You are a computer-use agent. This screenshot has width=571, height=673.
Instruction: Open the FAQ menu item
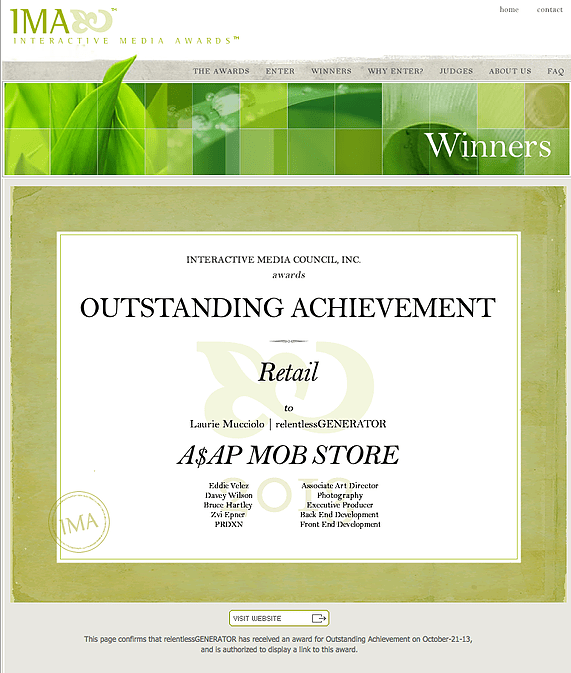[556, 71]
